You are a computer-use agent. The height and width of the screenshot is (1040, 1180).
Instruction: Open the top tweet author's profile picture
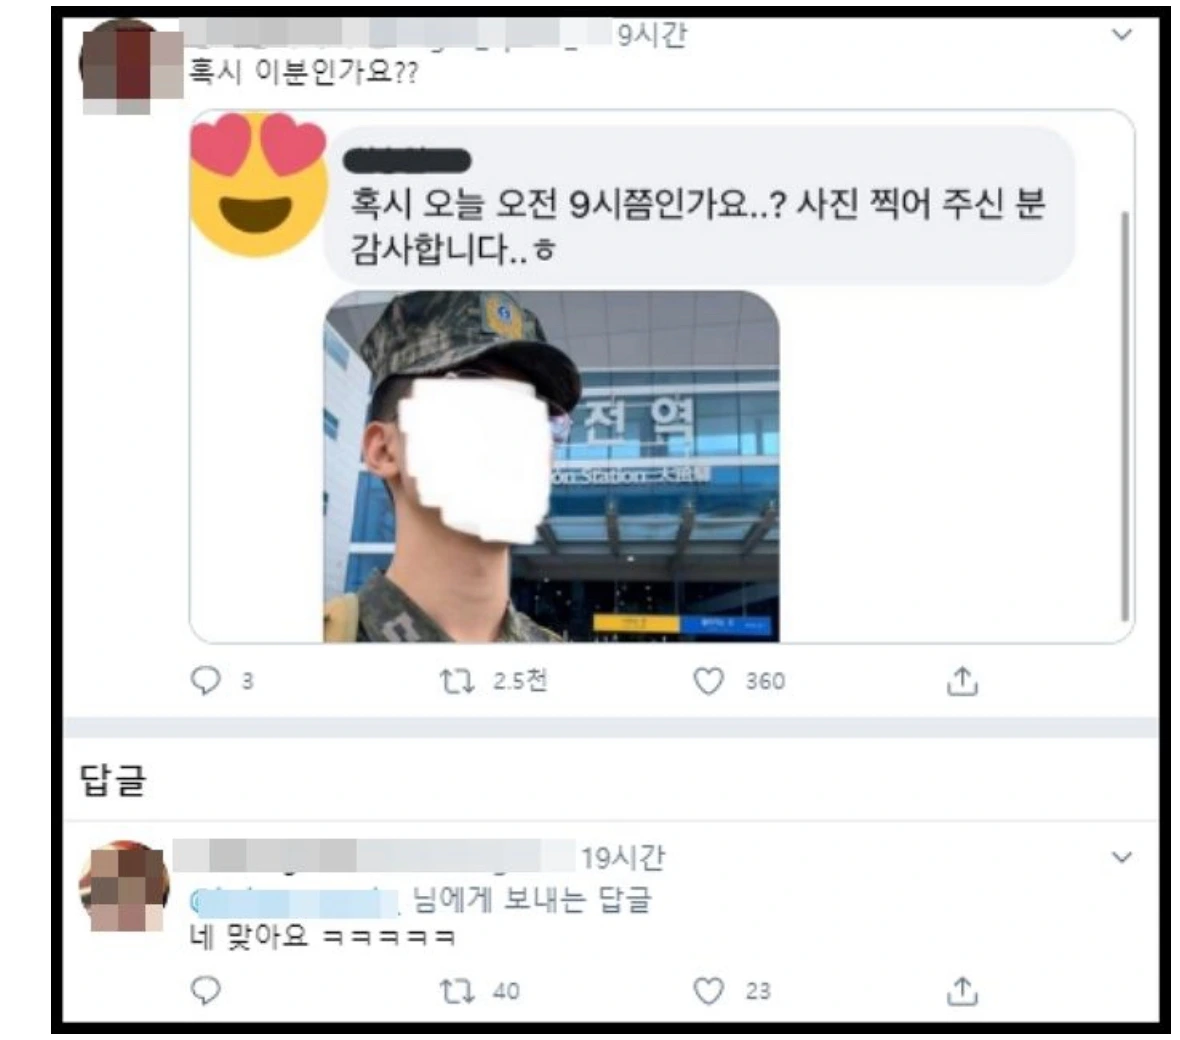click(x=131, y=68)
